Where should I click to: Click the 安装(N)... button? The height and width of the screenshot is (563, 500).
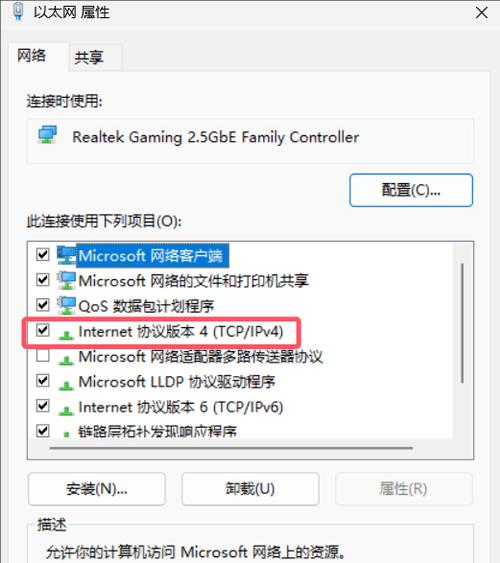point(97,489)
